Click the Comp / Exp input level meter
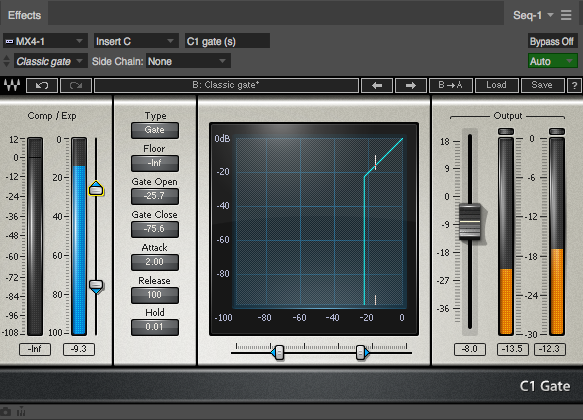This screenshot has height=420, width=583. pos(35,236)
